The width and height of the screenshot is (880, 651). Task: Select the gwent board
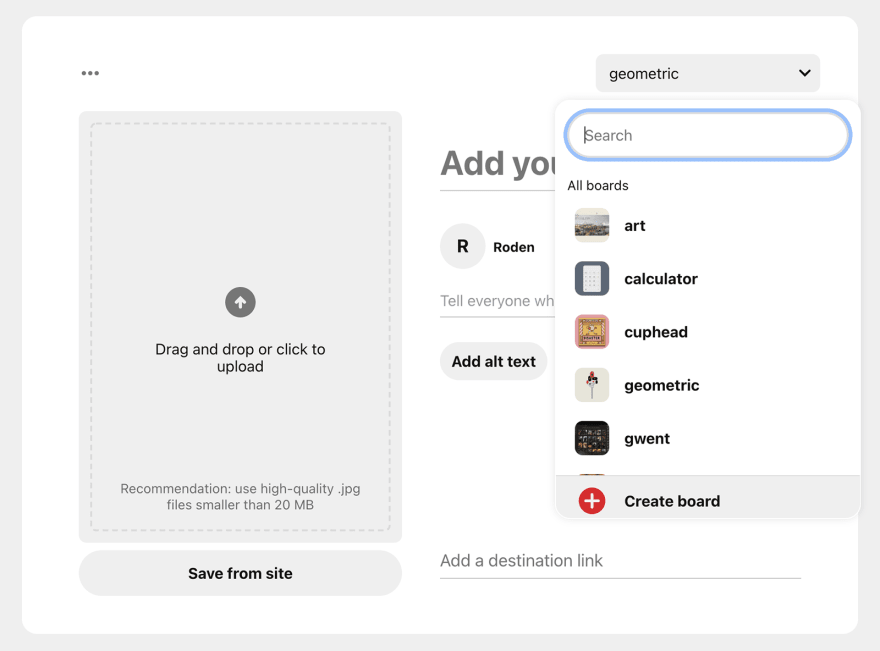tap(708, 438)
